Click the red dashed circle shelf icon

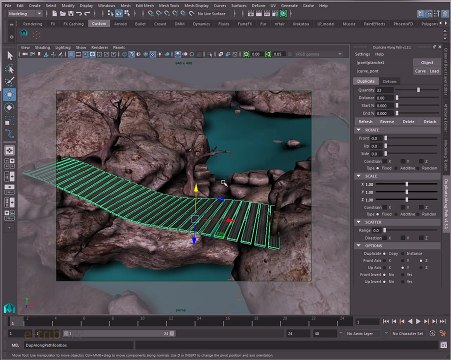pyautogui.click(x=36, y=34)
